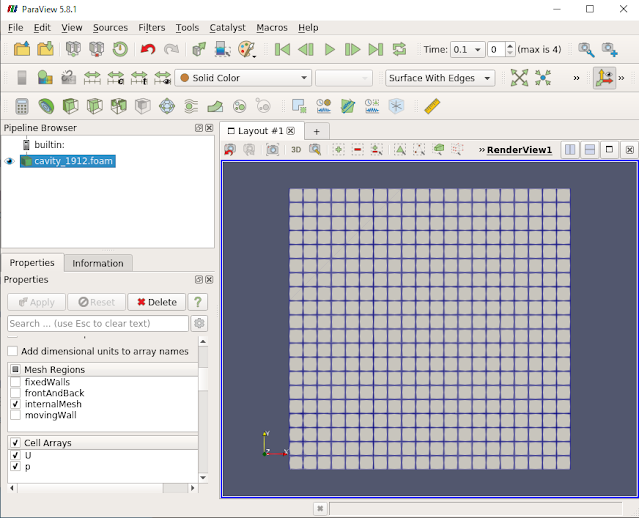Click the Edit Color Map icon
Image resolution: width=639 pixels, height=518 pixels.
click(45, 77)
